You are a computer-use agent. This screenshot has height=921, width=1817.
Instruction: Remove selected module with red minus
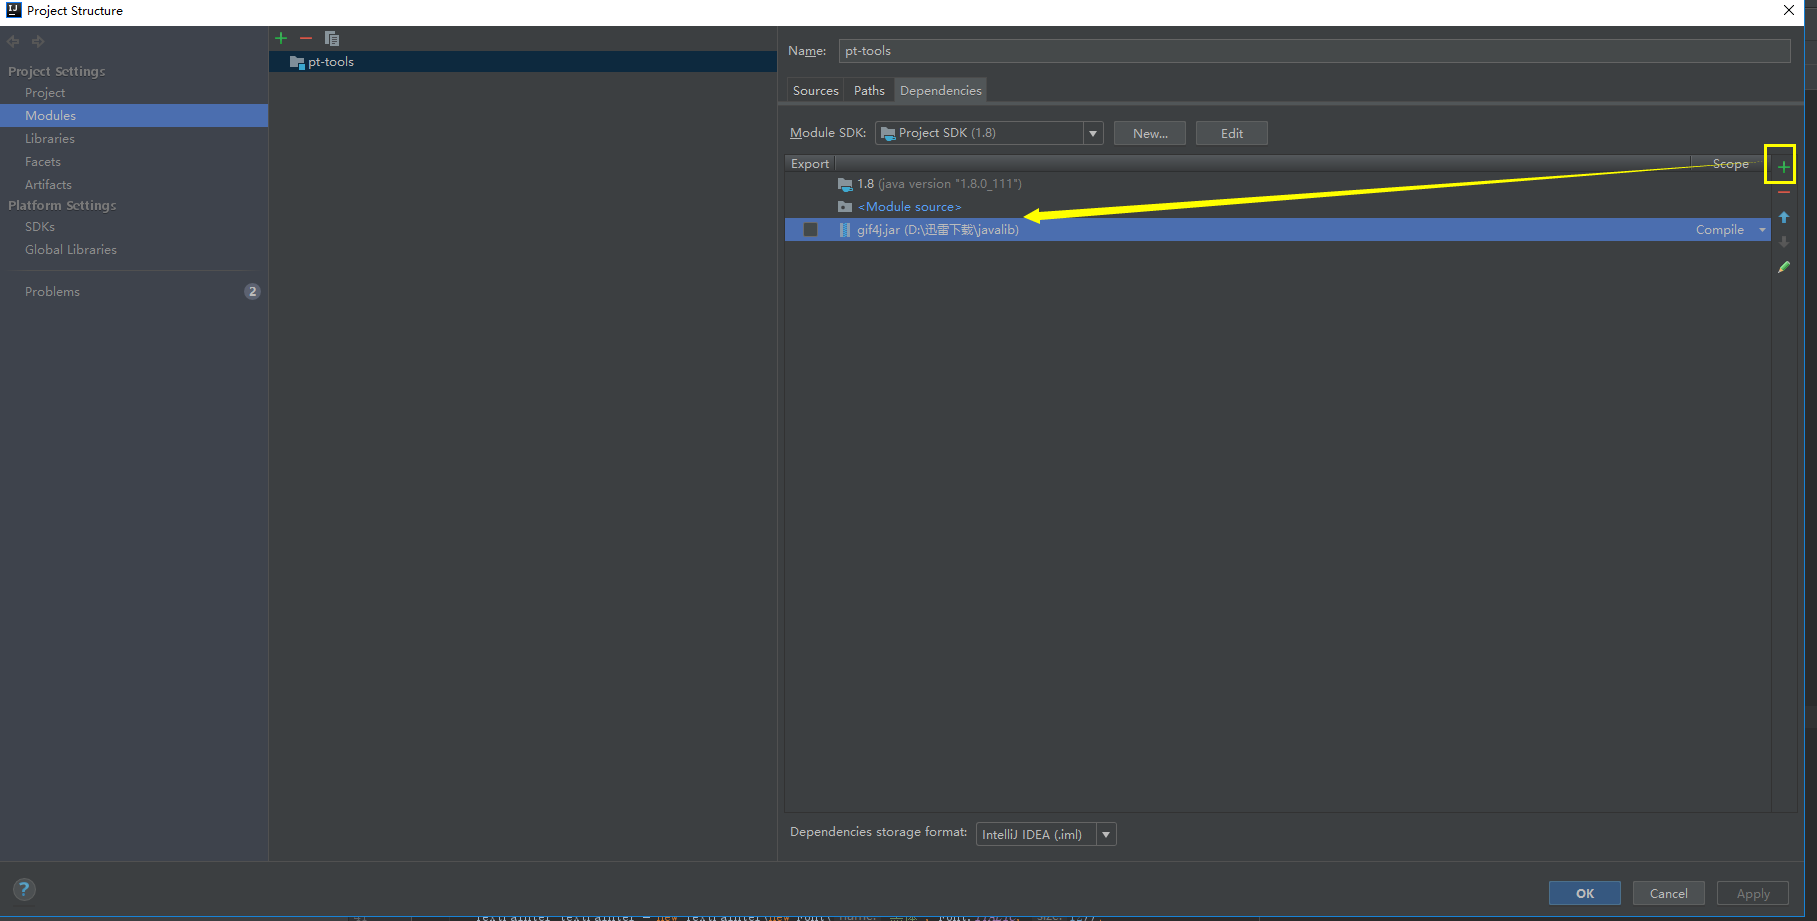pyautogui.click(x=306, y=38)
